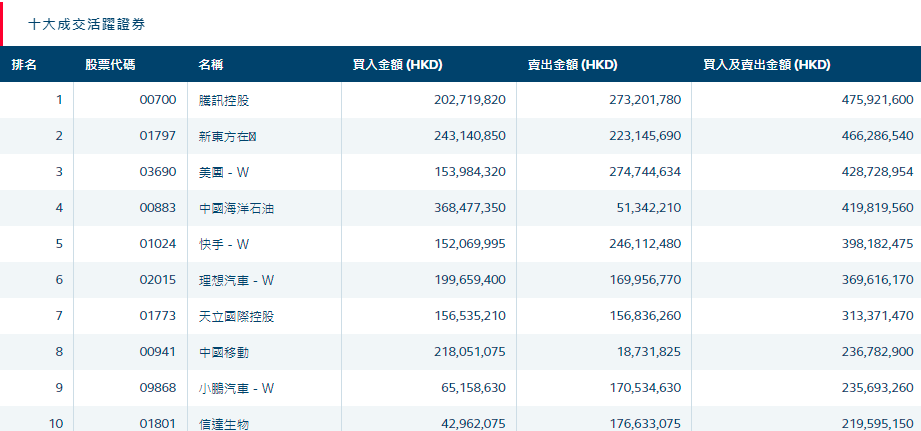Select stock code 00941
Screen dimensions: 921x431
(158, 352)
